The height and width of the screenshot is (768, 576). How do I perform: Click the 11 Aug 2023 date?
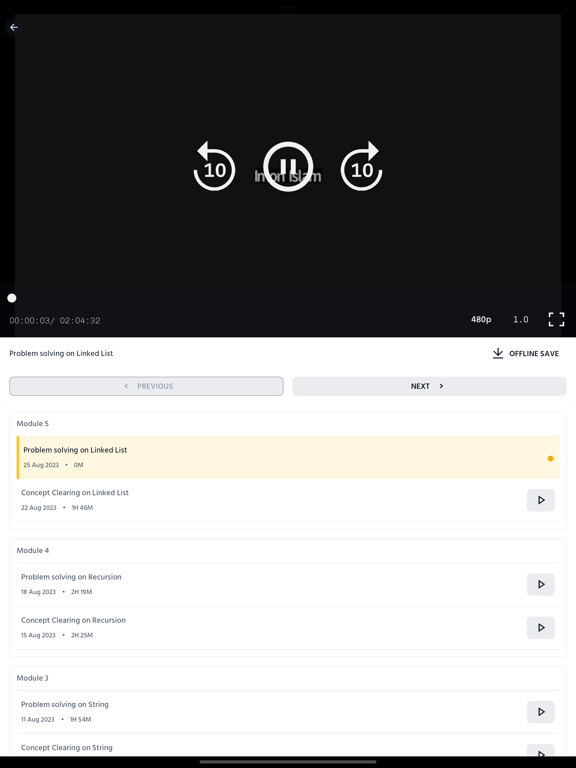point(37,719)
